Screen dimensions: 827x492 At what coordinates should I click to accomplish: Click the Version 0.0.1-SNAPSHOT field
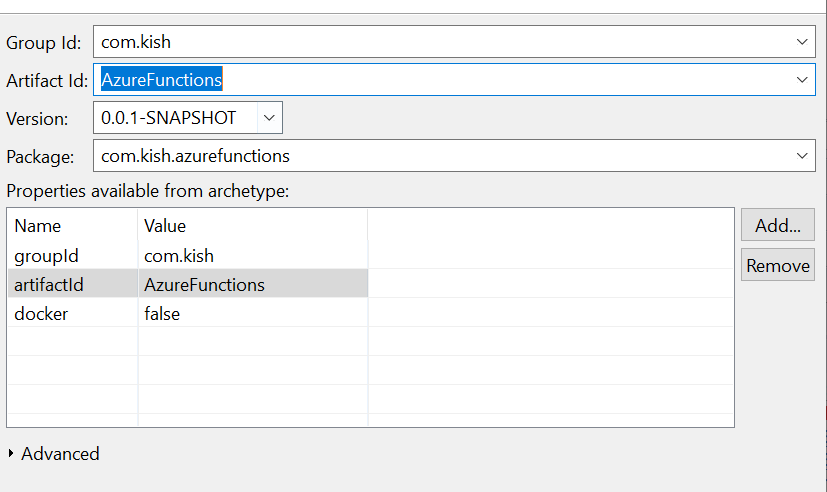[176, 118]
